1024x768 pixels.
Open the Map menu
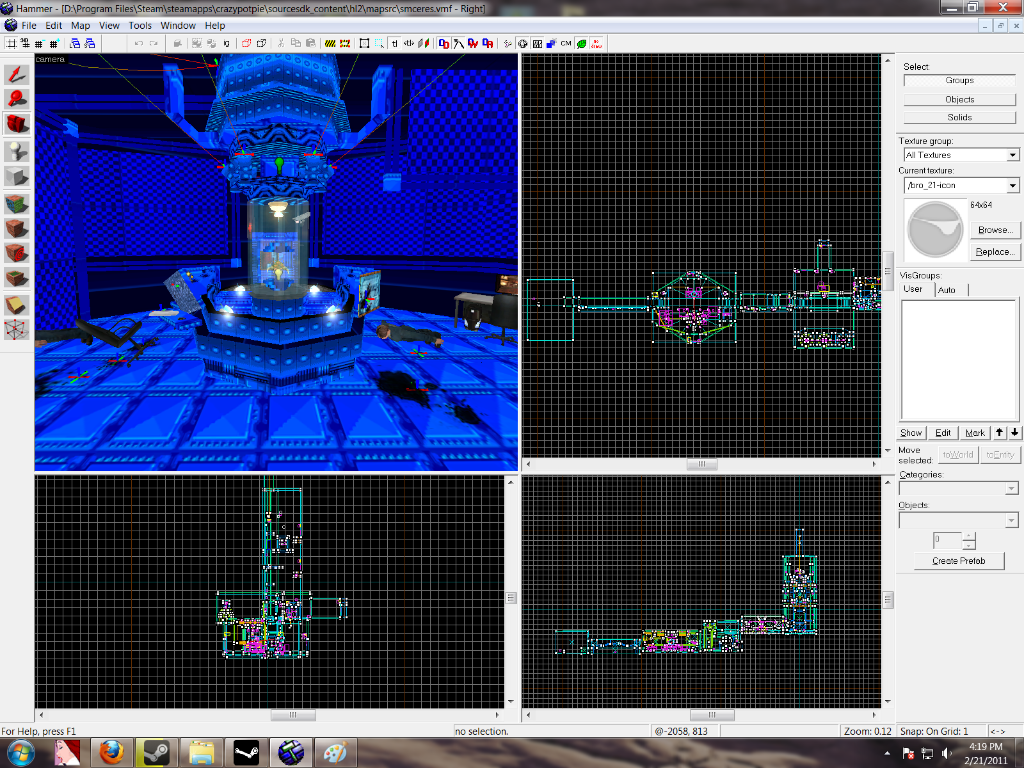(x=80, y=25)
